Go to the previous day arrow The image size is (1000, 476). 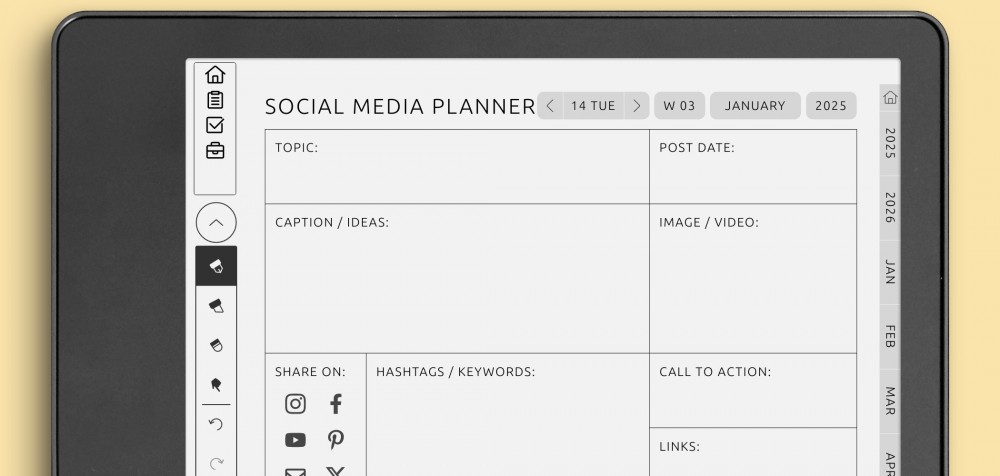[550, 106]
